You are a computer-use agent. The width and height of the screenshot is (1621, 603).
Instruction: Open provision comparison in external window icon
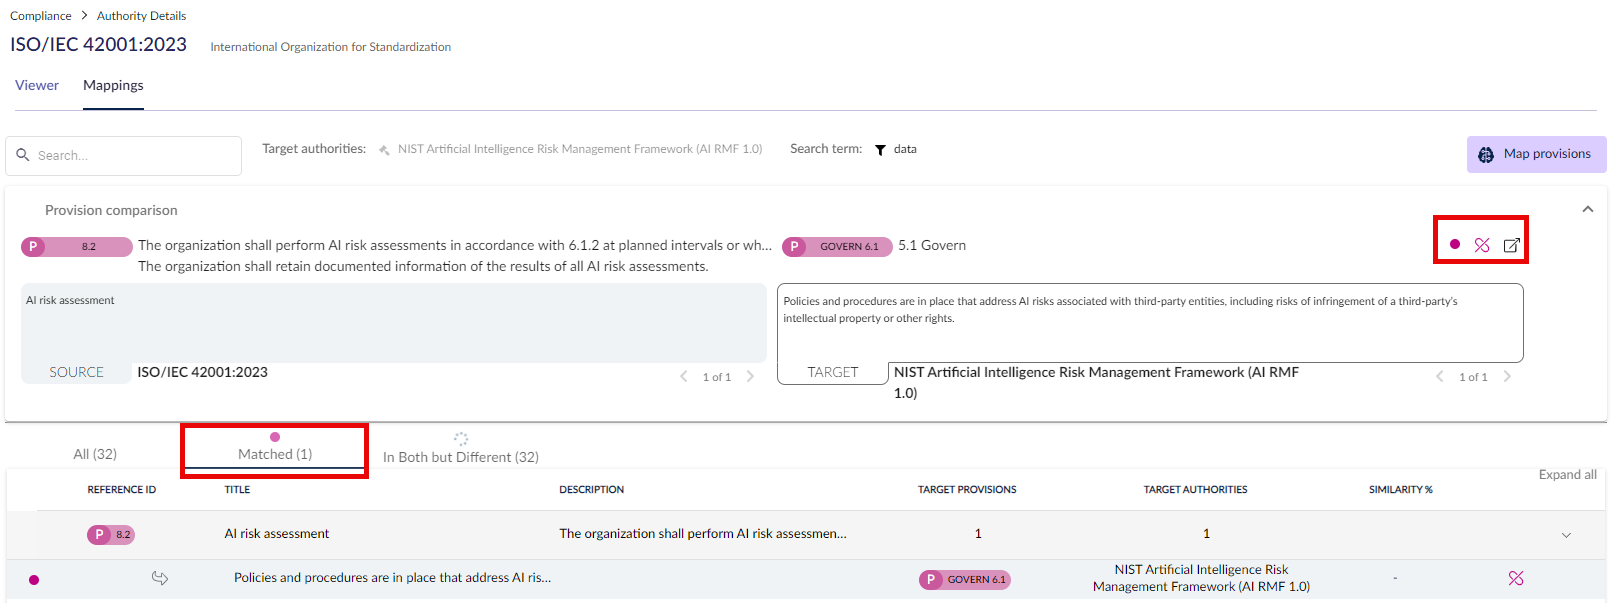point(1512,245)
